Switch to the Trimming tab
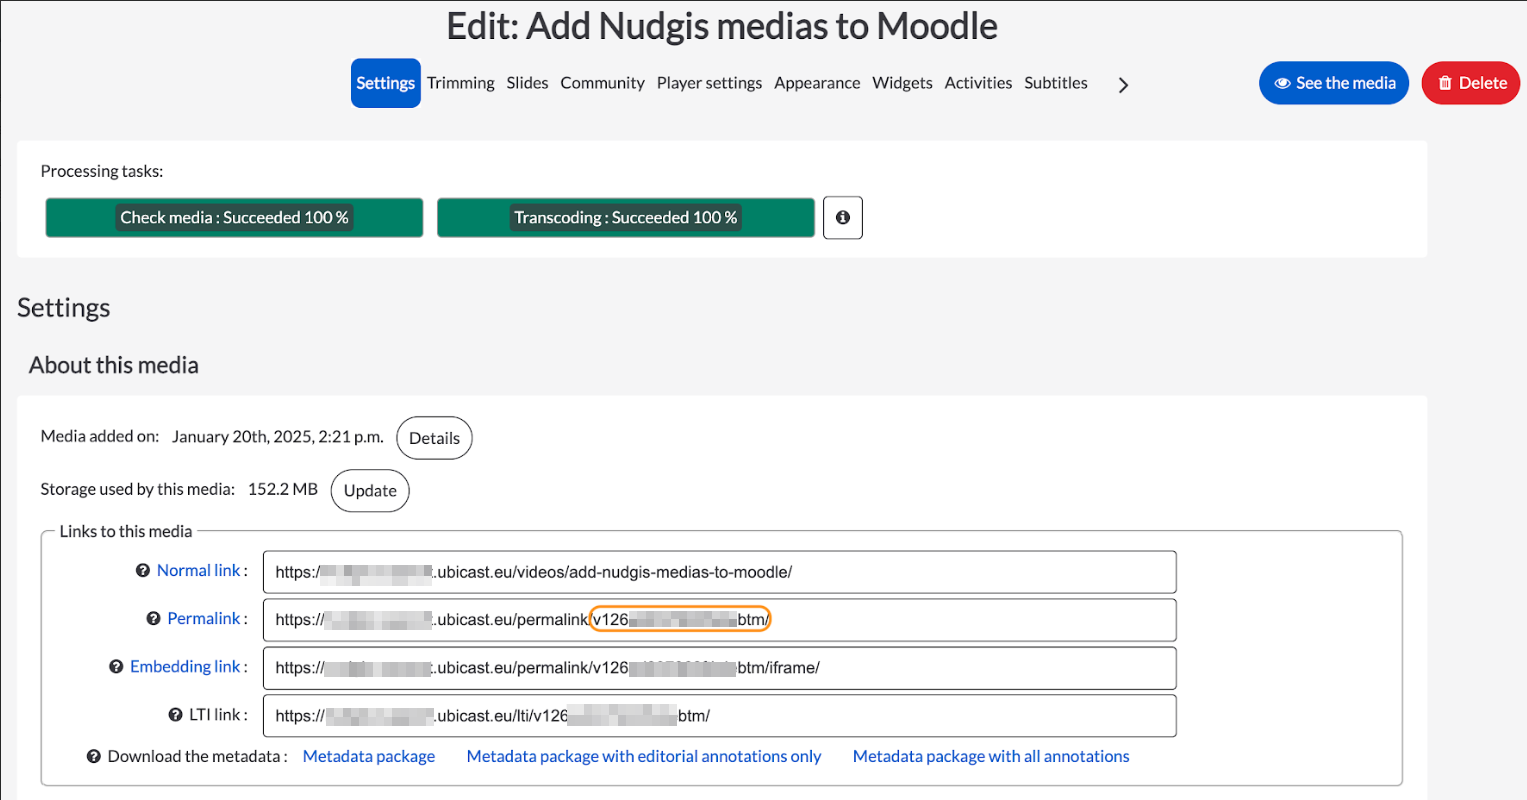 click(x=461, y=83)
